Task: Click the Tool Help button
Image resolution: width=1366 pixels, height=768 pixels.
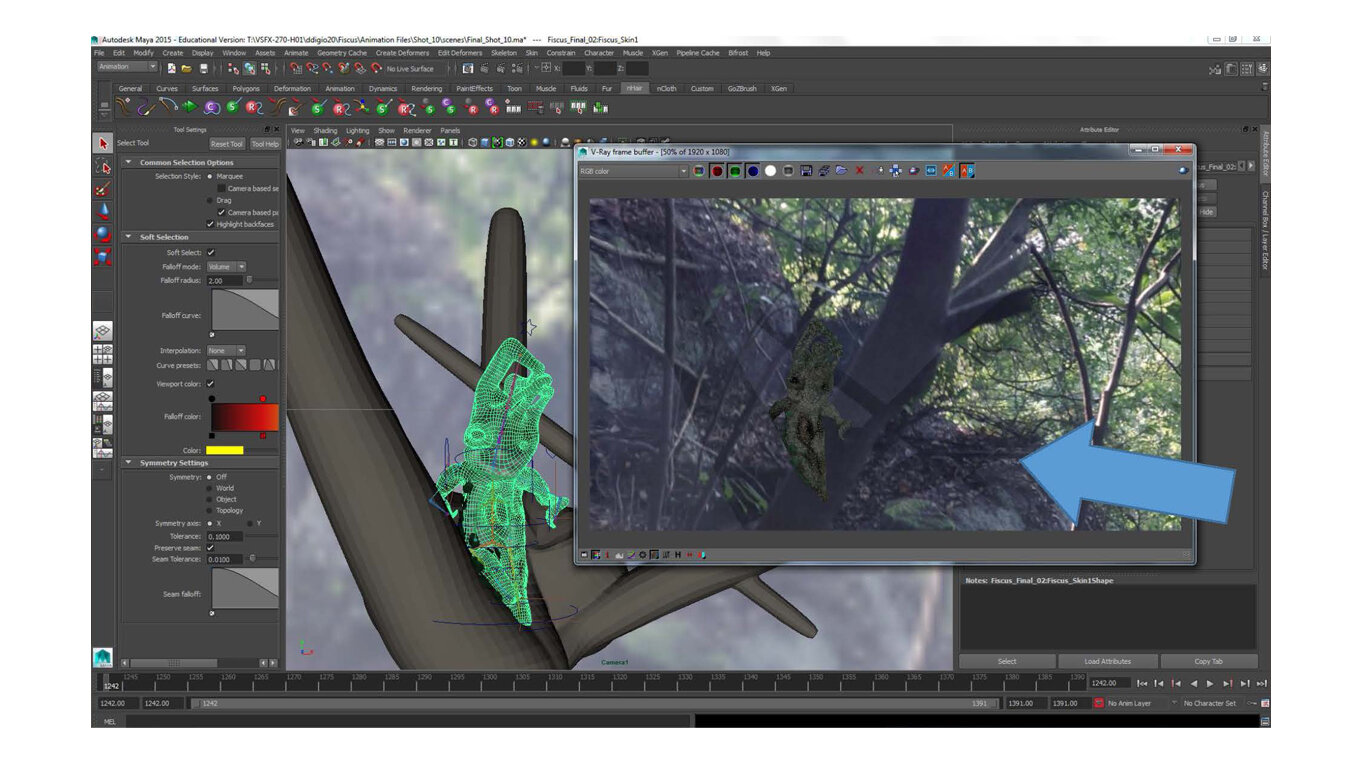Action: (x=264, y=144)
